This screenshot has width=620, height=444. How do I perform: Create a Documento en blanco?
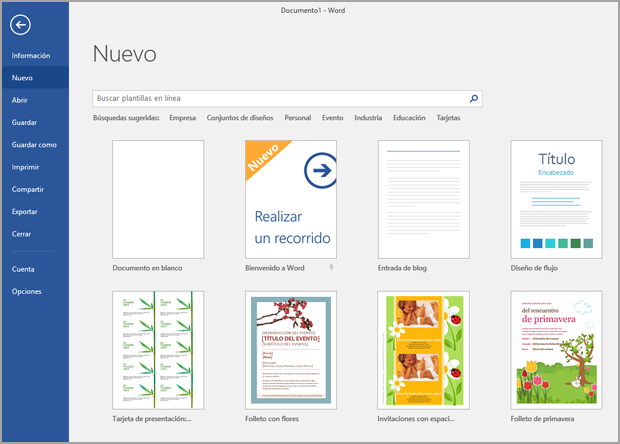coord(158,199)
